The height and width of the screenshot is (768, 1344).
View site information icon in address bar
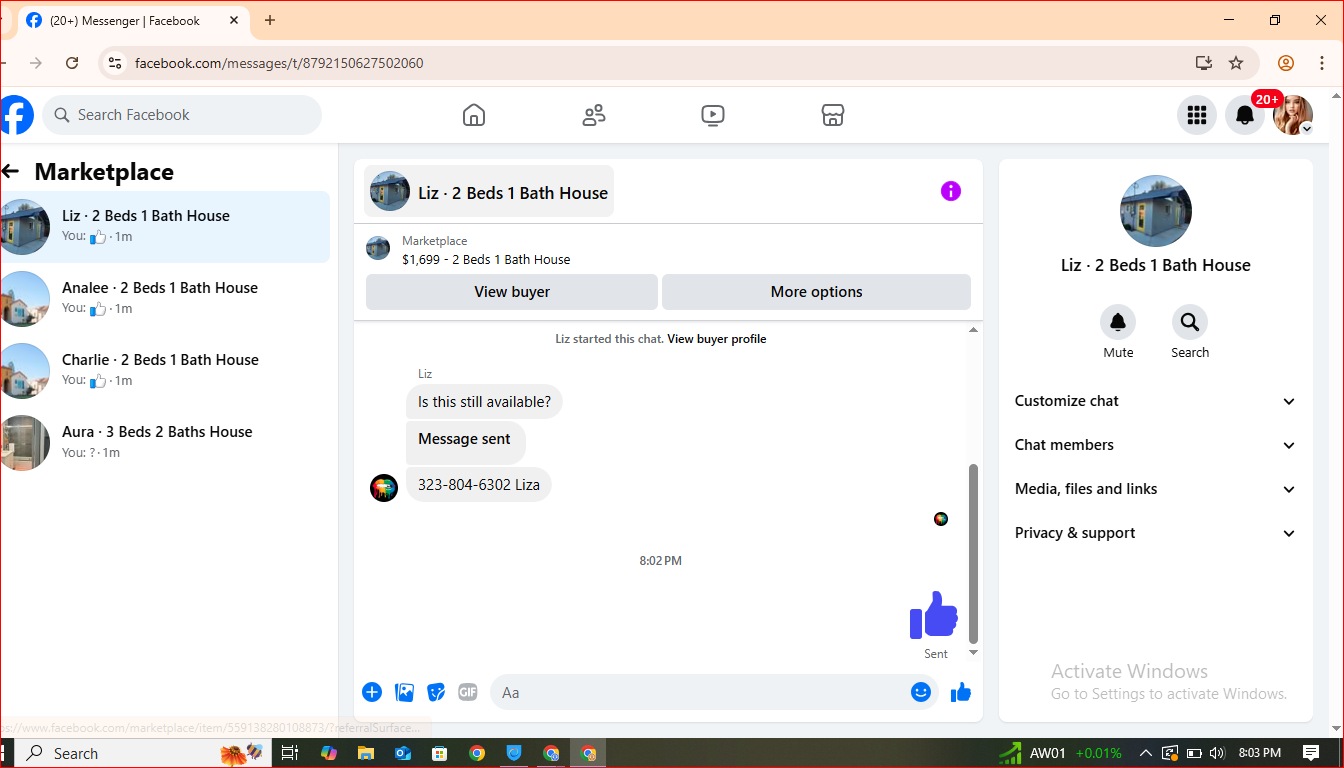tap(115, 63)
